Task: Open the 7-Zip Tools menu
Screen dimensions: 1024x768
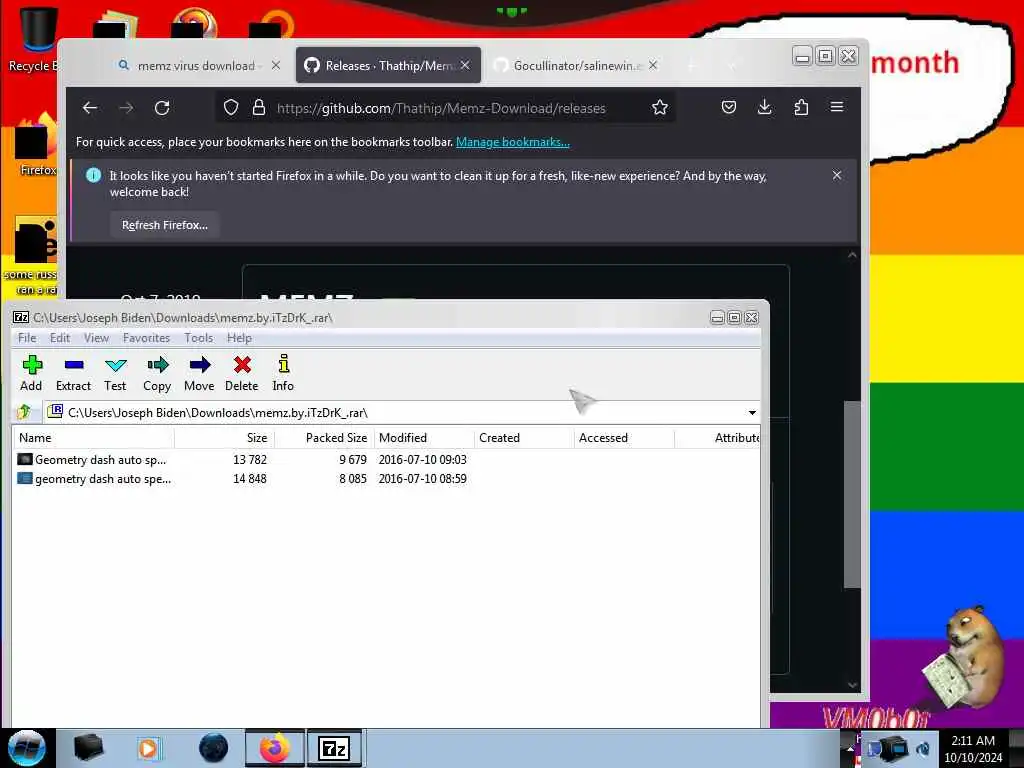Action: 199,338
